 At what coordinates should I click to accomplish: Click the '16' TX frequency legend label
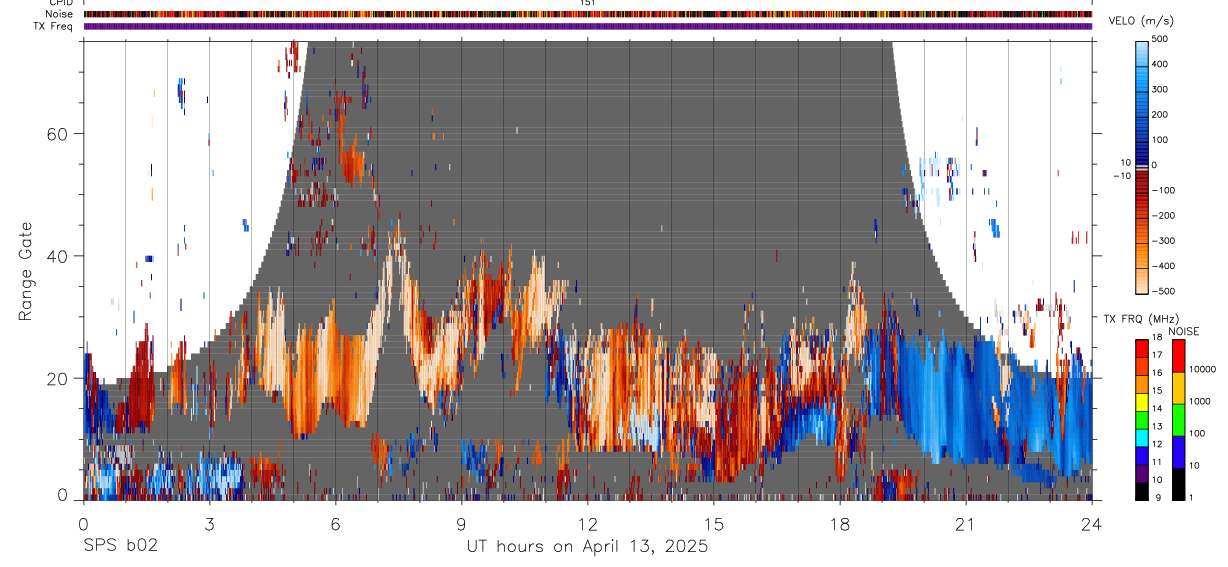[x=1156, y=373]
